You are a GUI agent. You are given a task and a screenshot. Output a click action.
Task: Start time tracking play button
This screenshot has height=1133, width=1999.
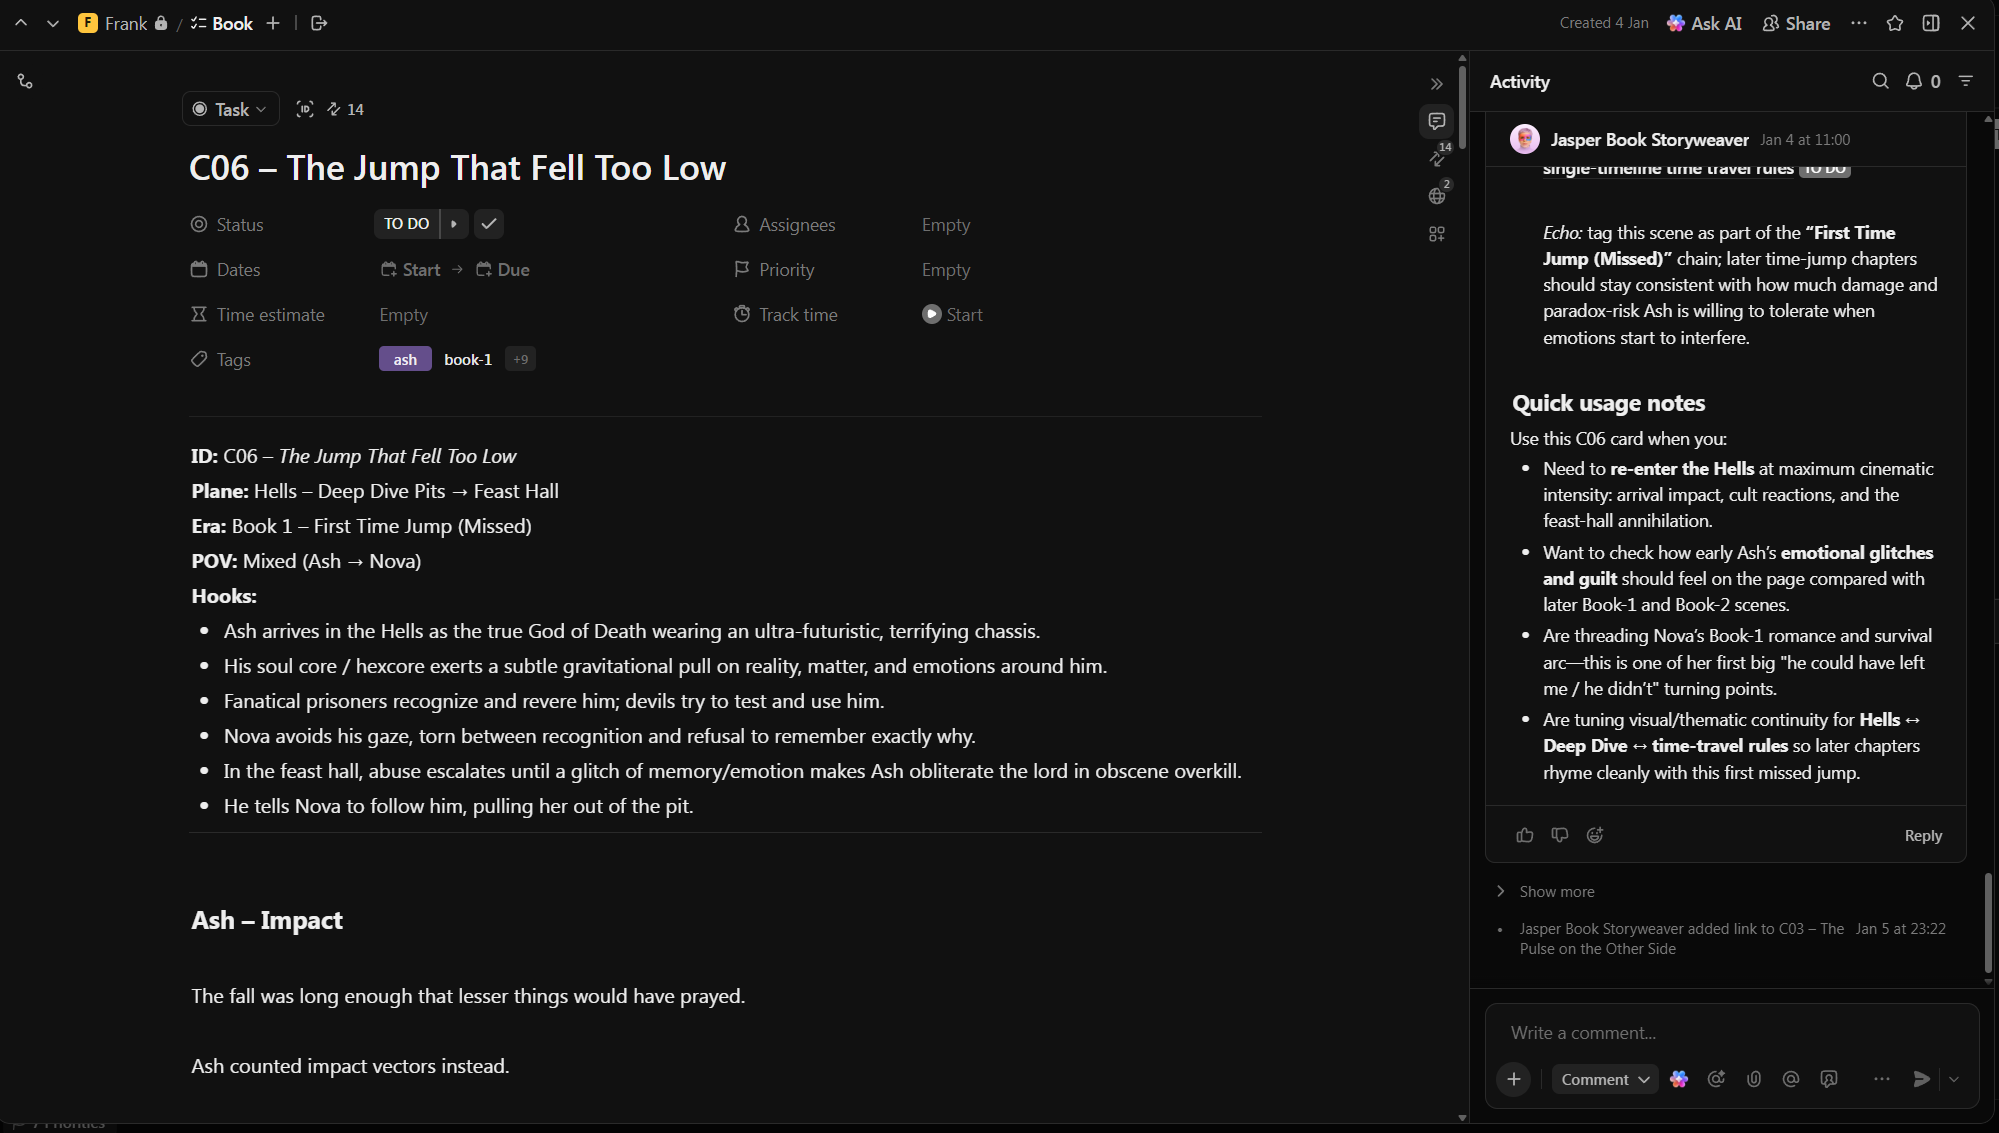pyautogui.click(x=931, y=314)
